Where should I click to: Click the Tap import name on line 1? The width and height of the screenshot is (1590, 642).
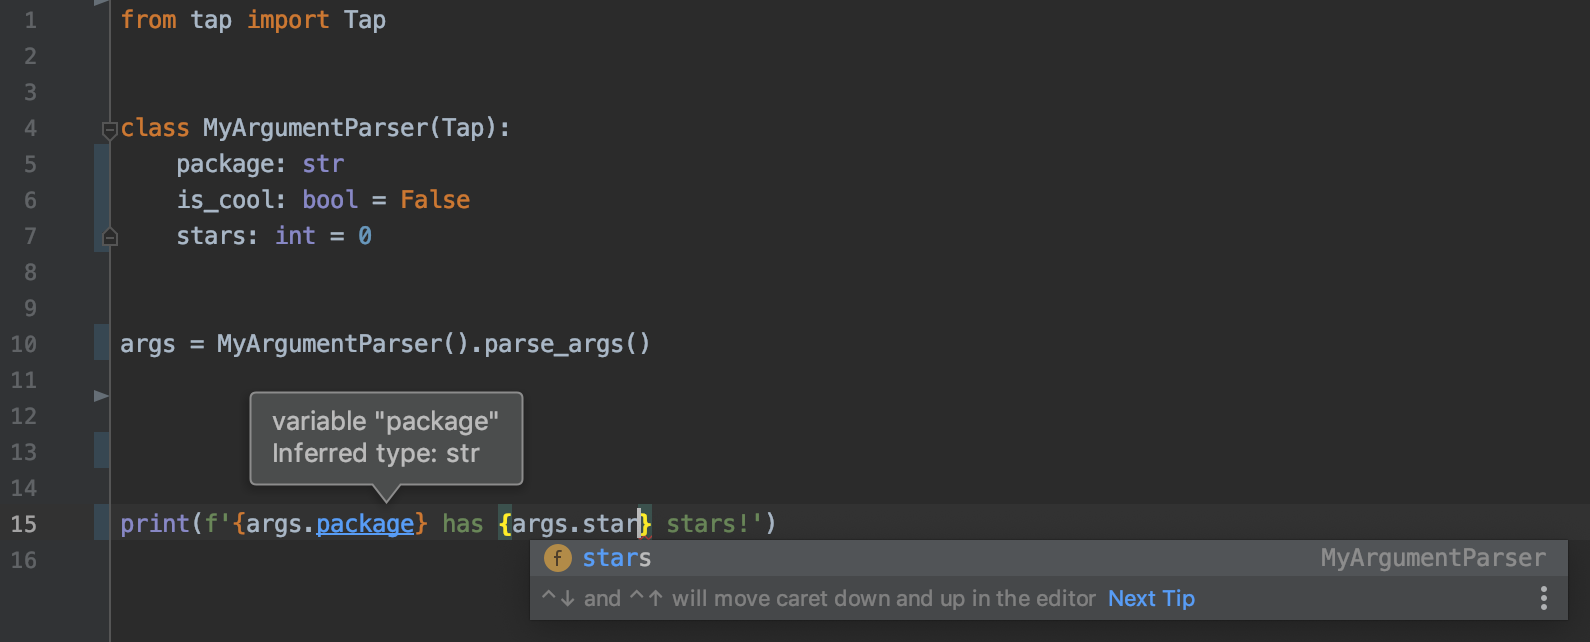[365, 20]
